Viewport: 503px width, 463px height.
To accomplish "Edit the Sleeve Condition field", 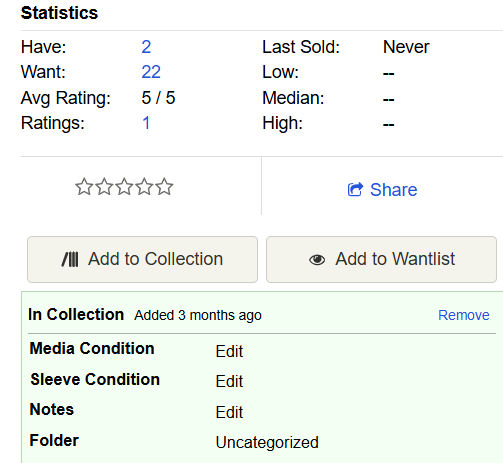I will (x=229, y=381).
